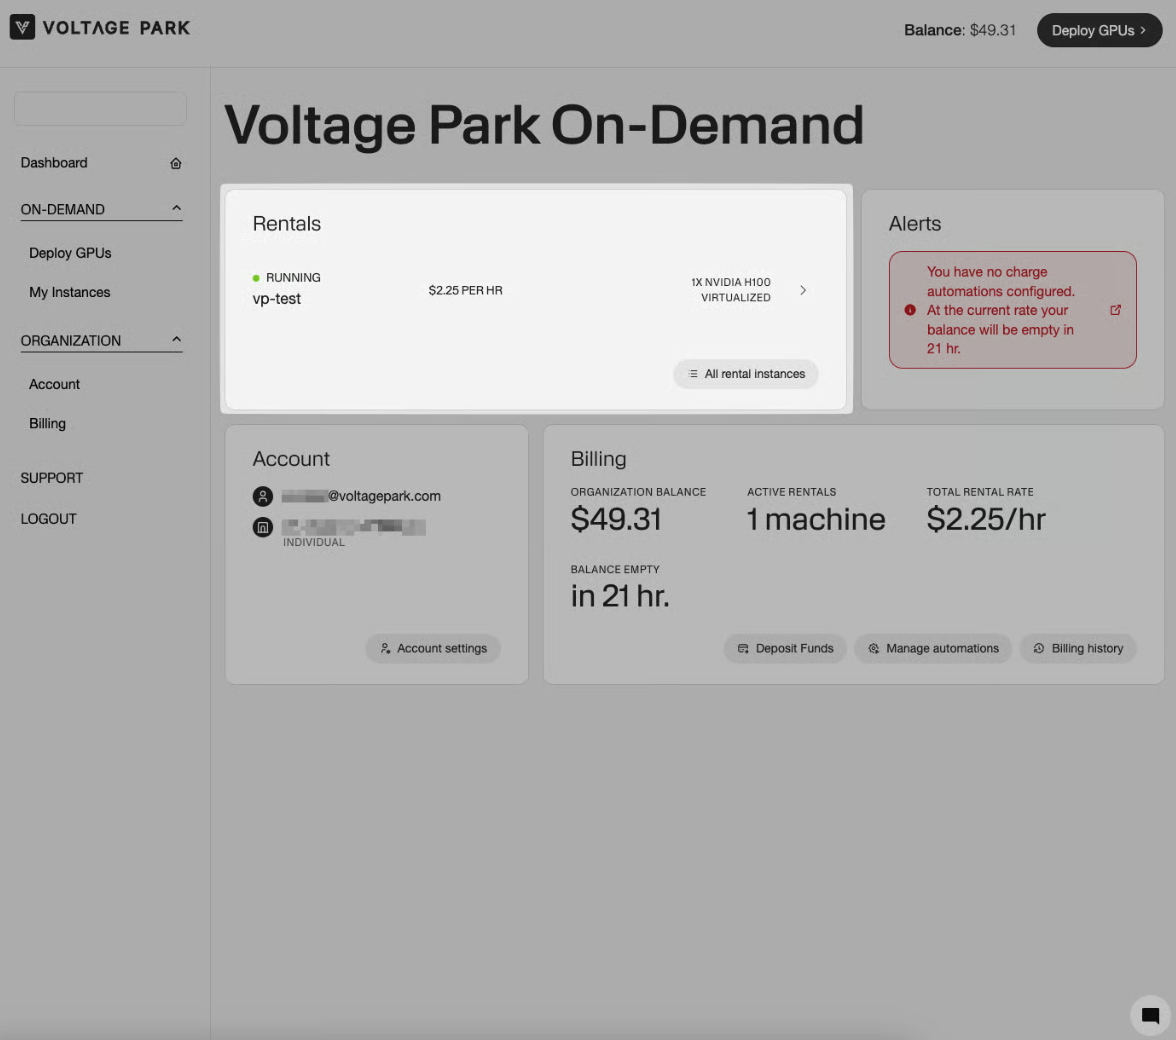Select Deploy GPUs in the sidebar
This screenshot has width=1176, height=1040.
[70, 253]
